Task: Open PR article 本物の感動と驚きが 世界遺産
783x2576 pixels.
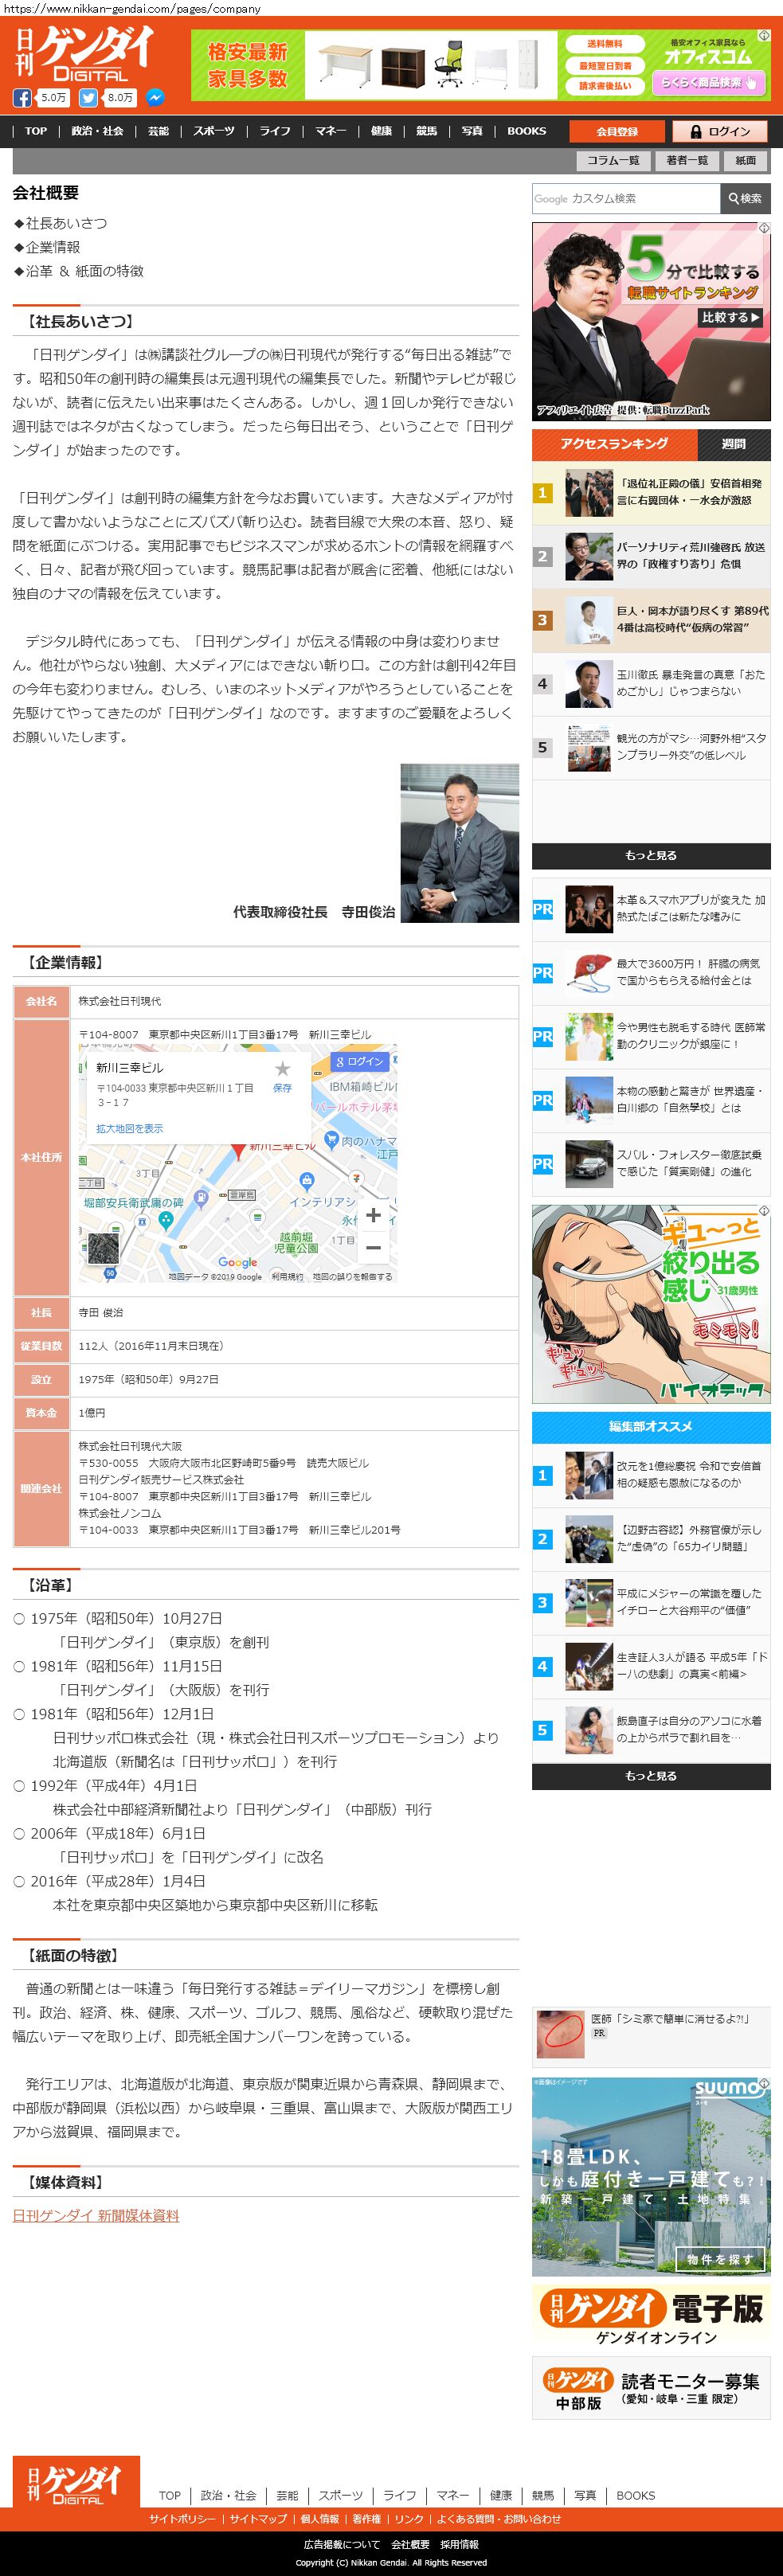Action: pos(651,1100)
